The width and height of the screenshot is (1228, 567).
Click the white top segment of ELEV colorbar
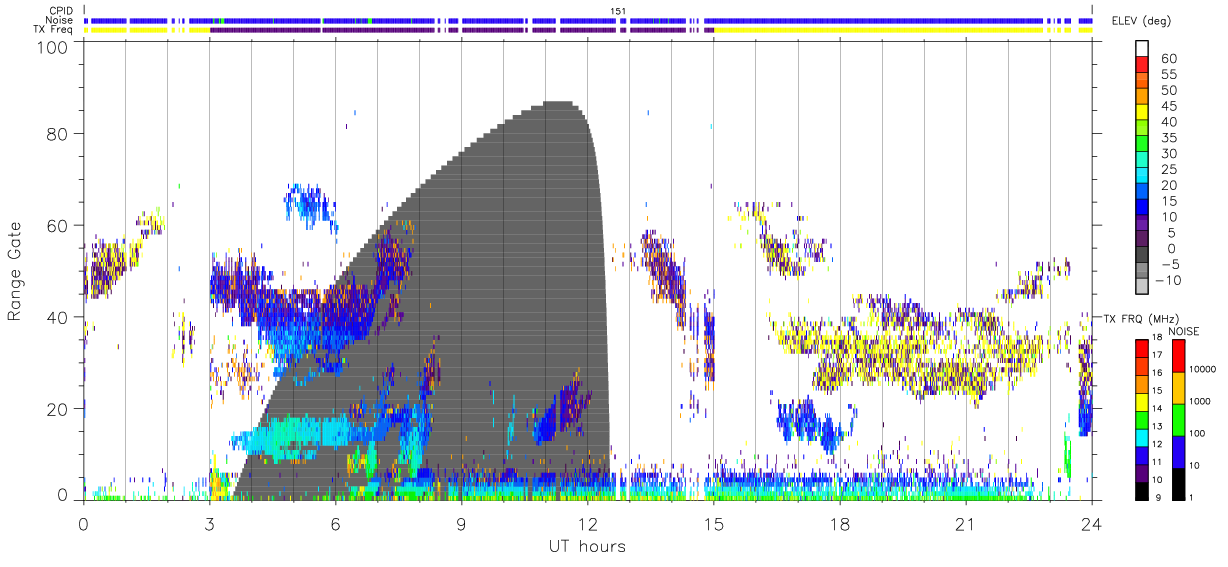click(1141, 49)
